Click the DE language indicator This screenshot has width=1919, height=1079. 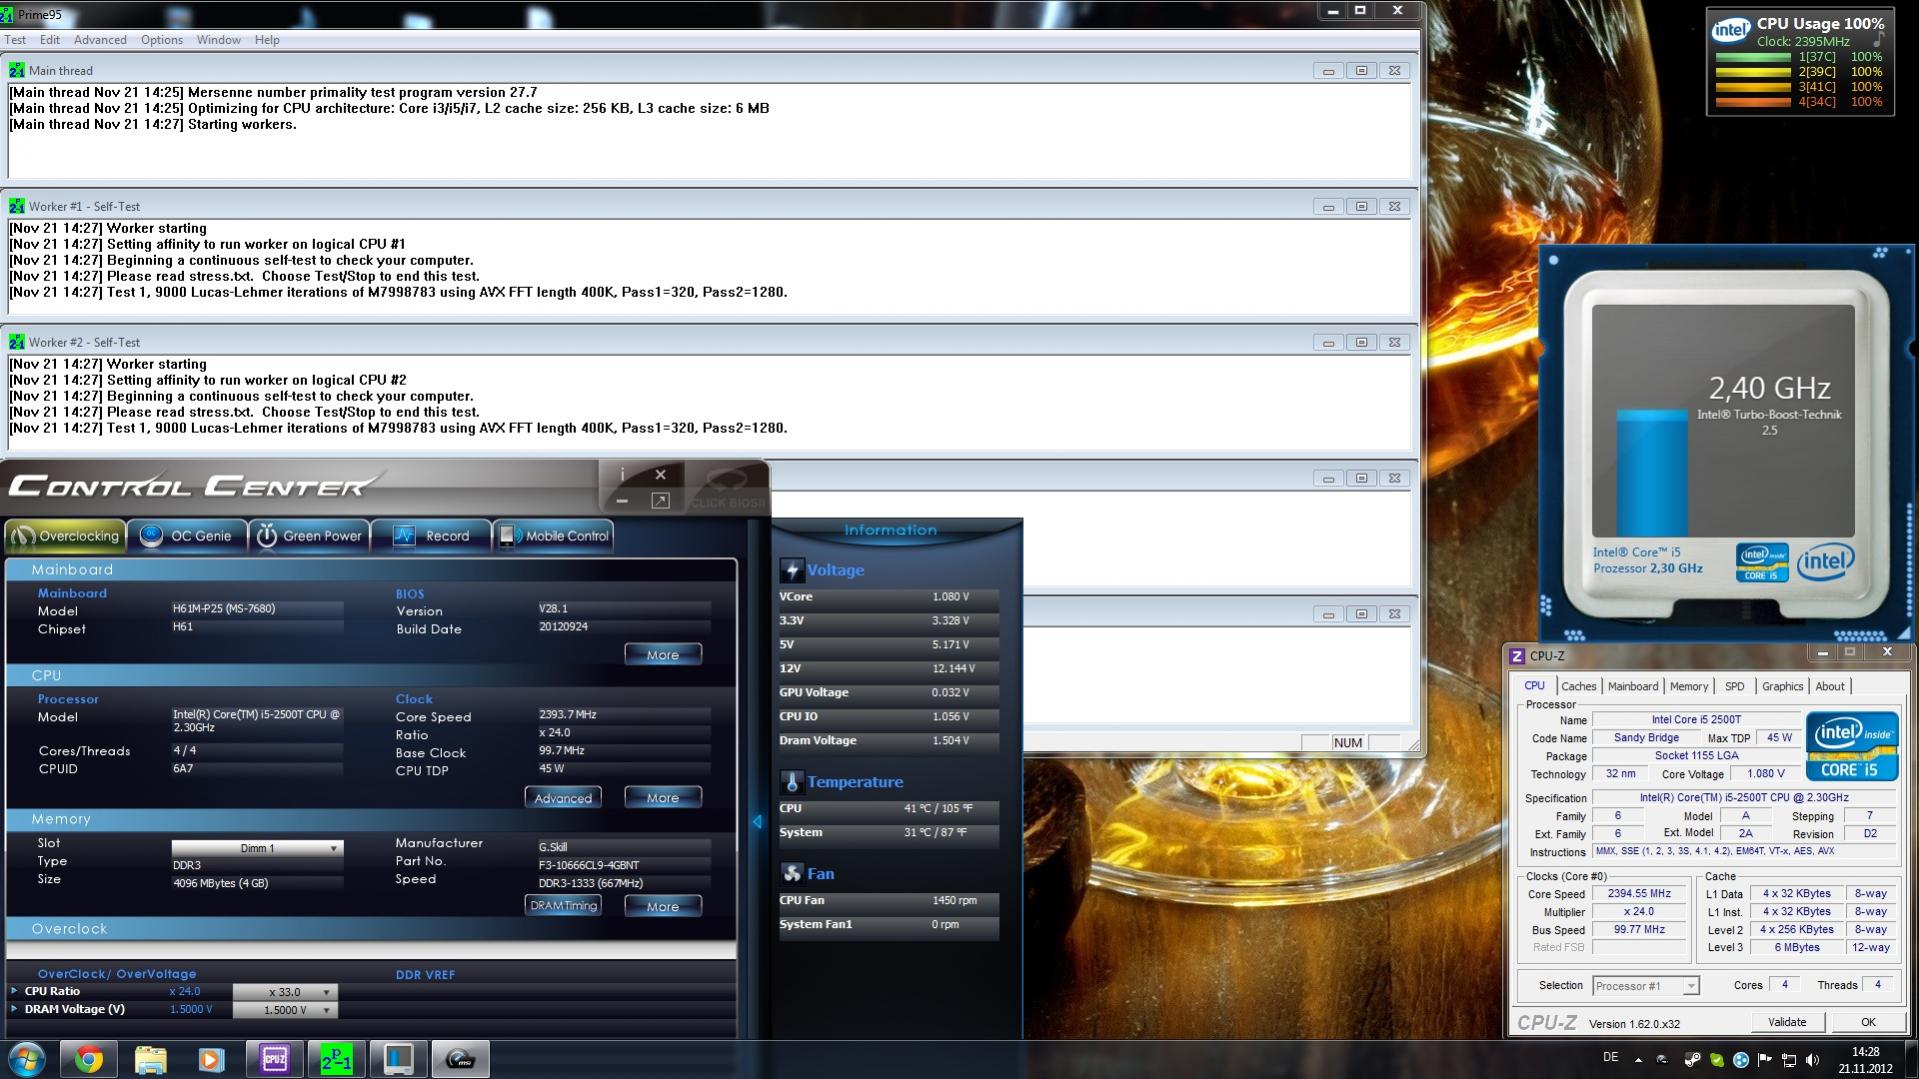1611,1057
